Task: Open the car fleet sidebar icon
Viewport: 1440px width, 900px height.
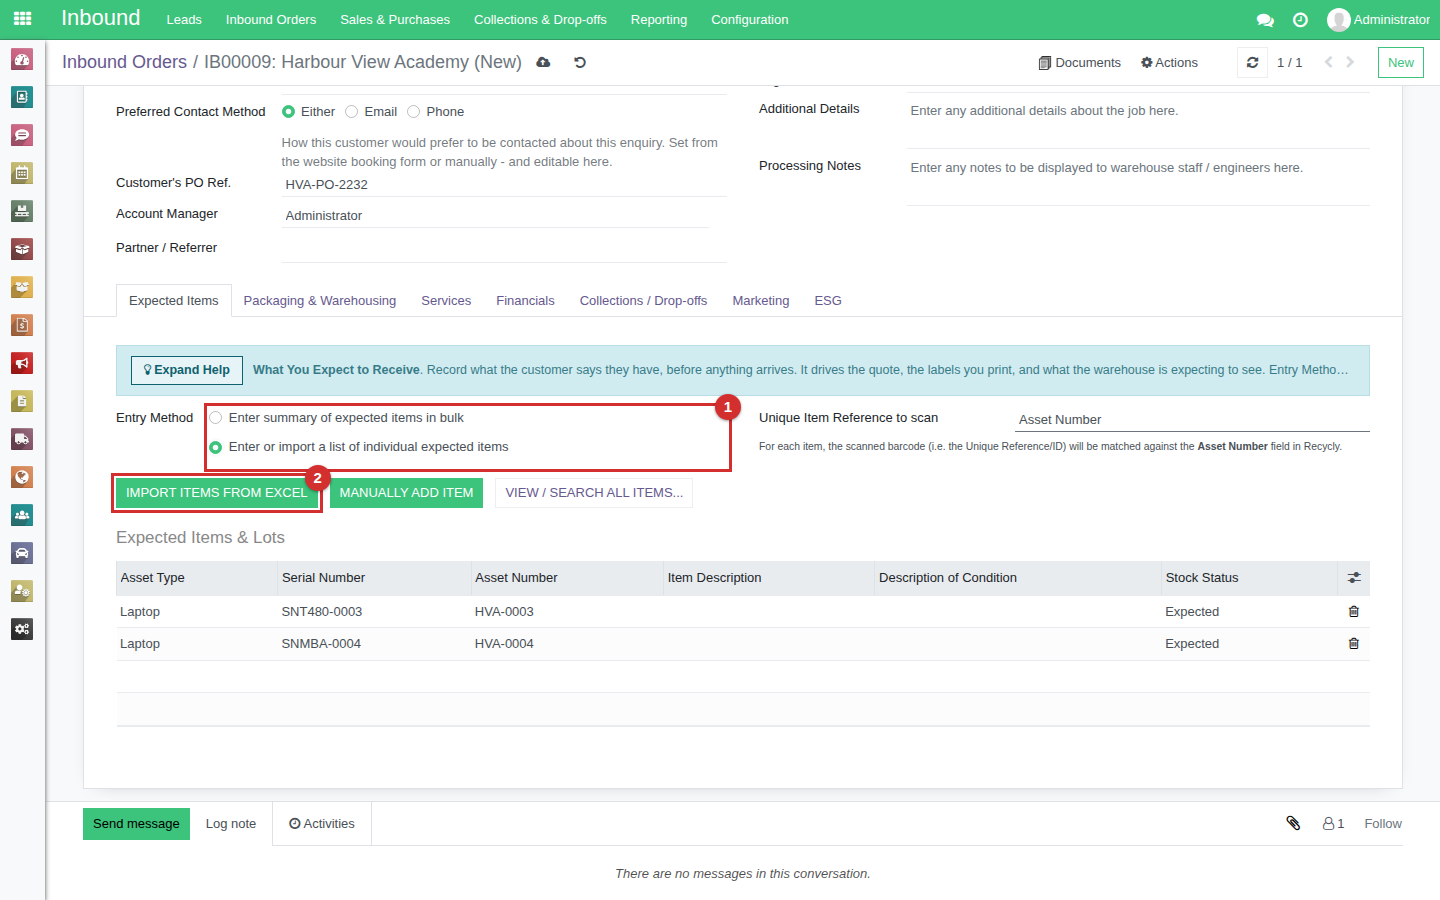Action: click(x=22, y=553)
